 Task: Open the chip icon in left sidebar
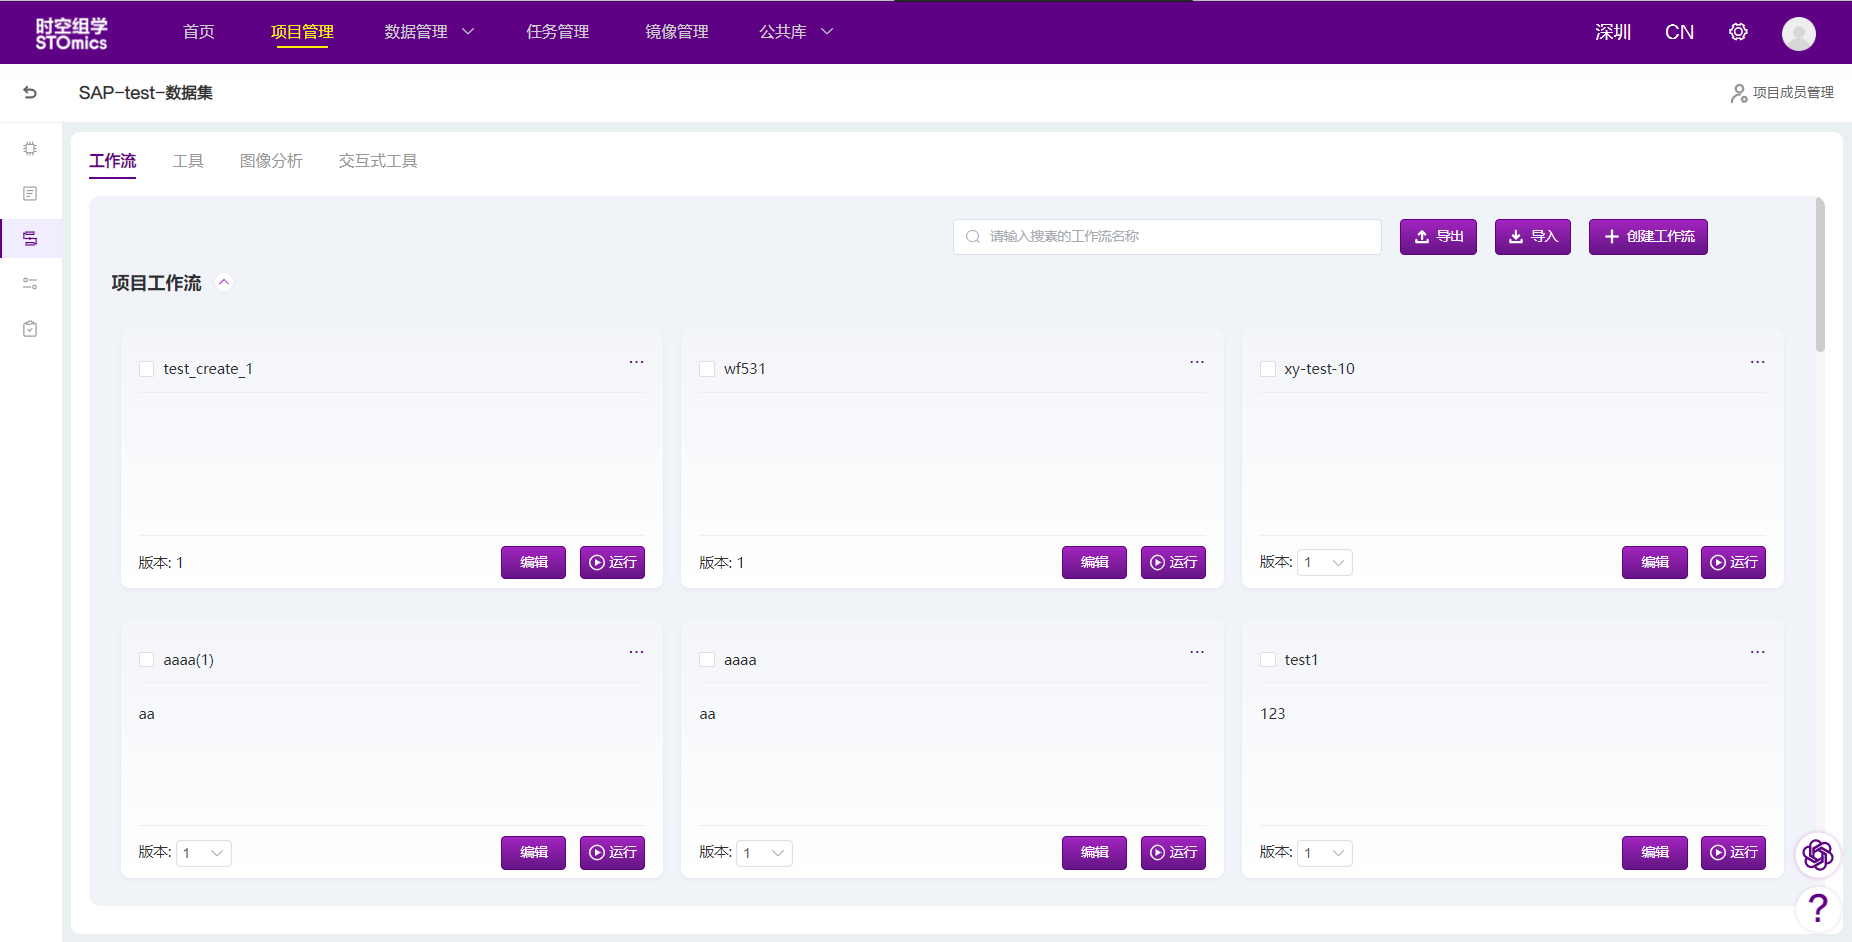pyautogui.click(x=30, y=149)
